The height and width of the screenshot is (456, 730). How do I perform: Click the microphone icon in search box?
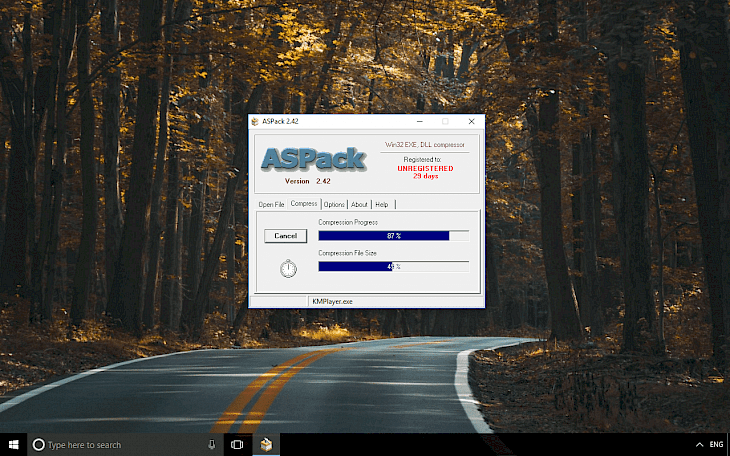tap(212, 445)
